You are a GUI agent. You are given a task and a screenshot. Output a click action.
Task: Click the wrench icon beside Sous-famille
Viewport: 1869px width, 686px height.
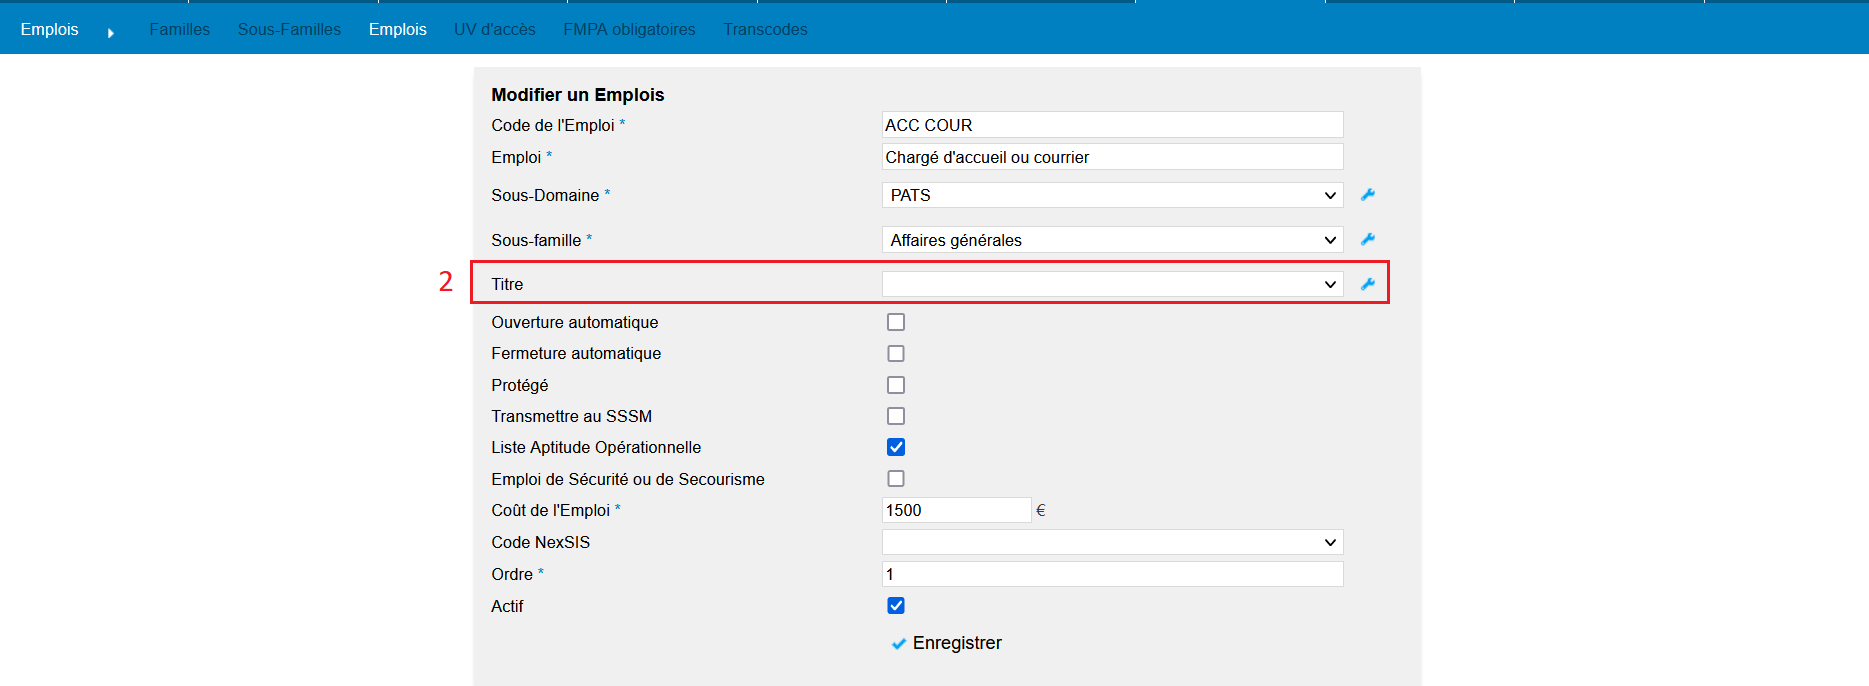1368,239
